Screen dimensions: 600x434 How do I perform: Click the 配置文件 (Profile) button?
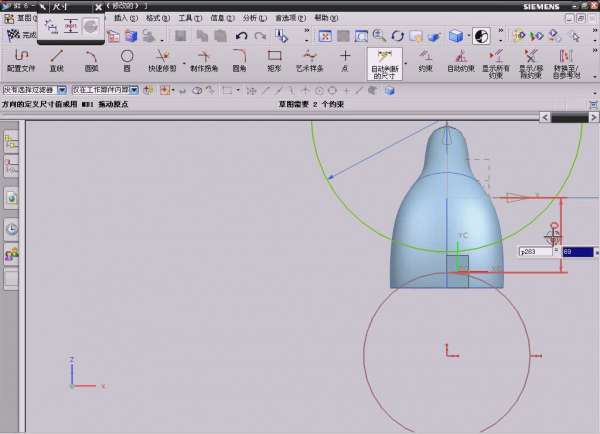click(21, 59)
